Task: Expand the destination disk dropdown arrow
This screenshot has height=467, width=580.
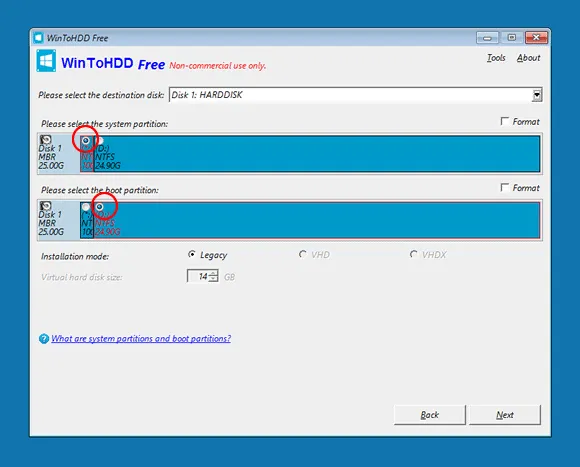Action: (x=537, y=95)
